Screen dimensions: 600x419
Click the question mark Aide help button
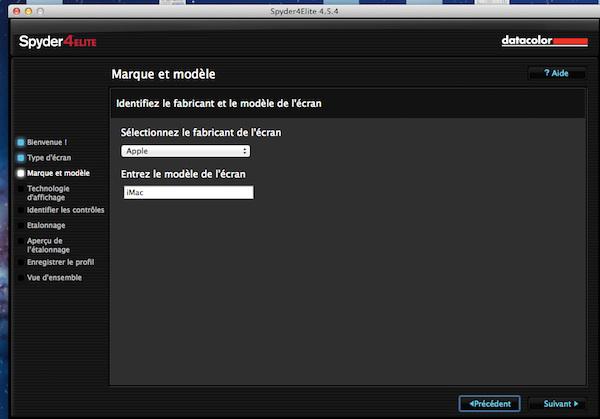pyautogui.click(x=556, y=74)
